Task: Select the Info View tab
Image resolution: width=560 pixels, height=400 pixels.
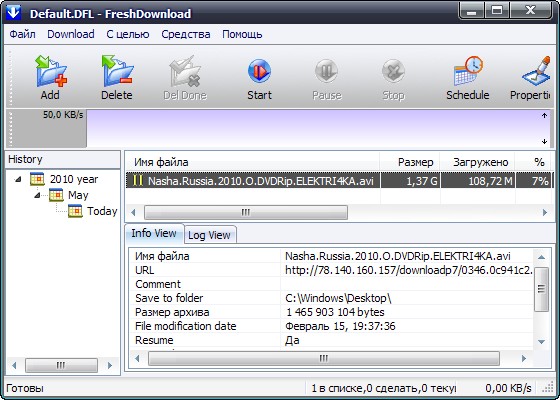Action: [x=154, y=233]
